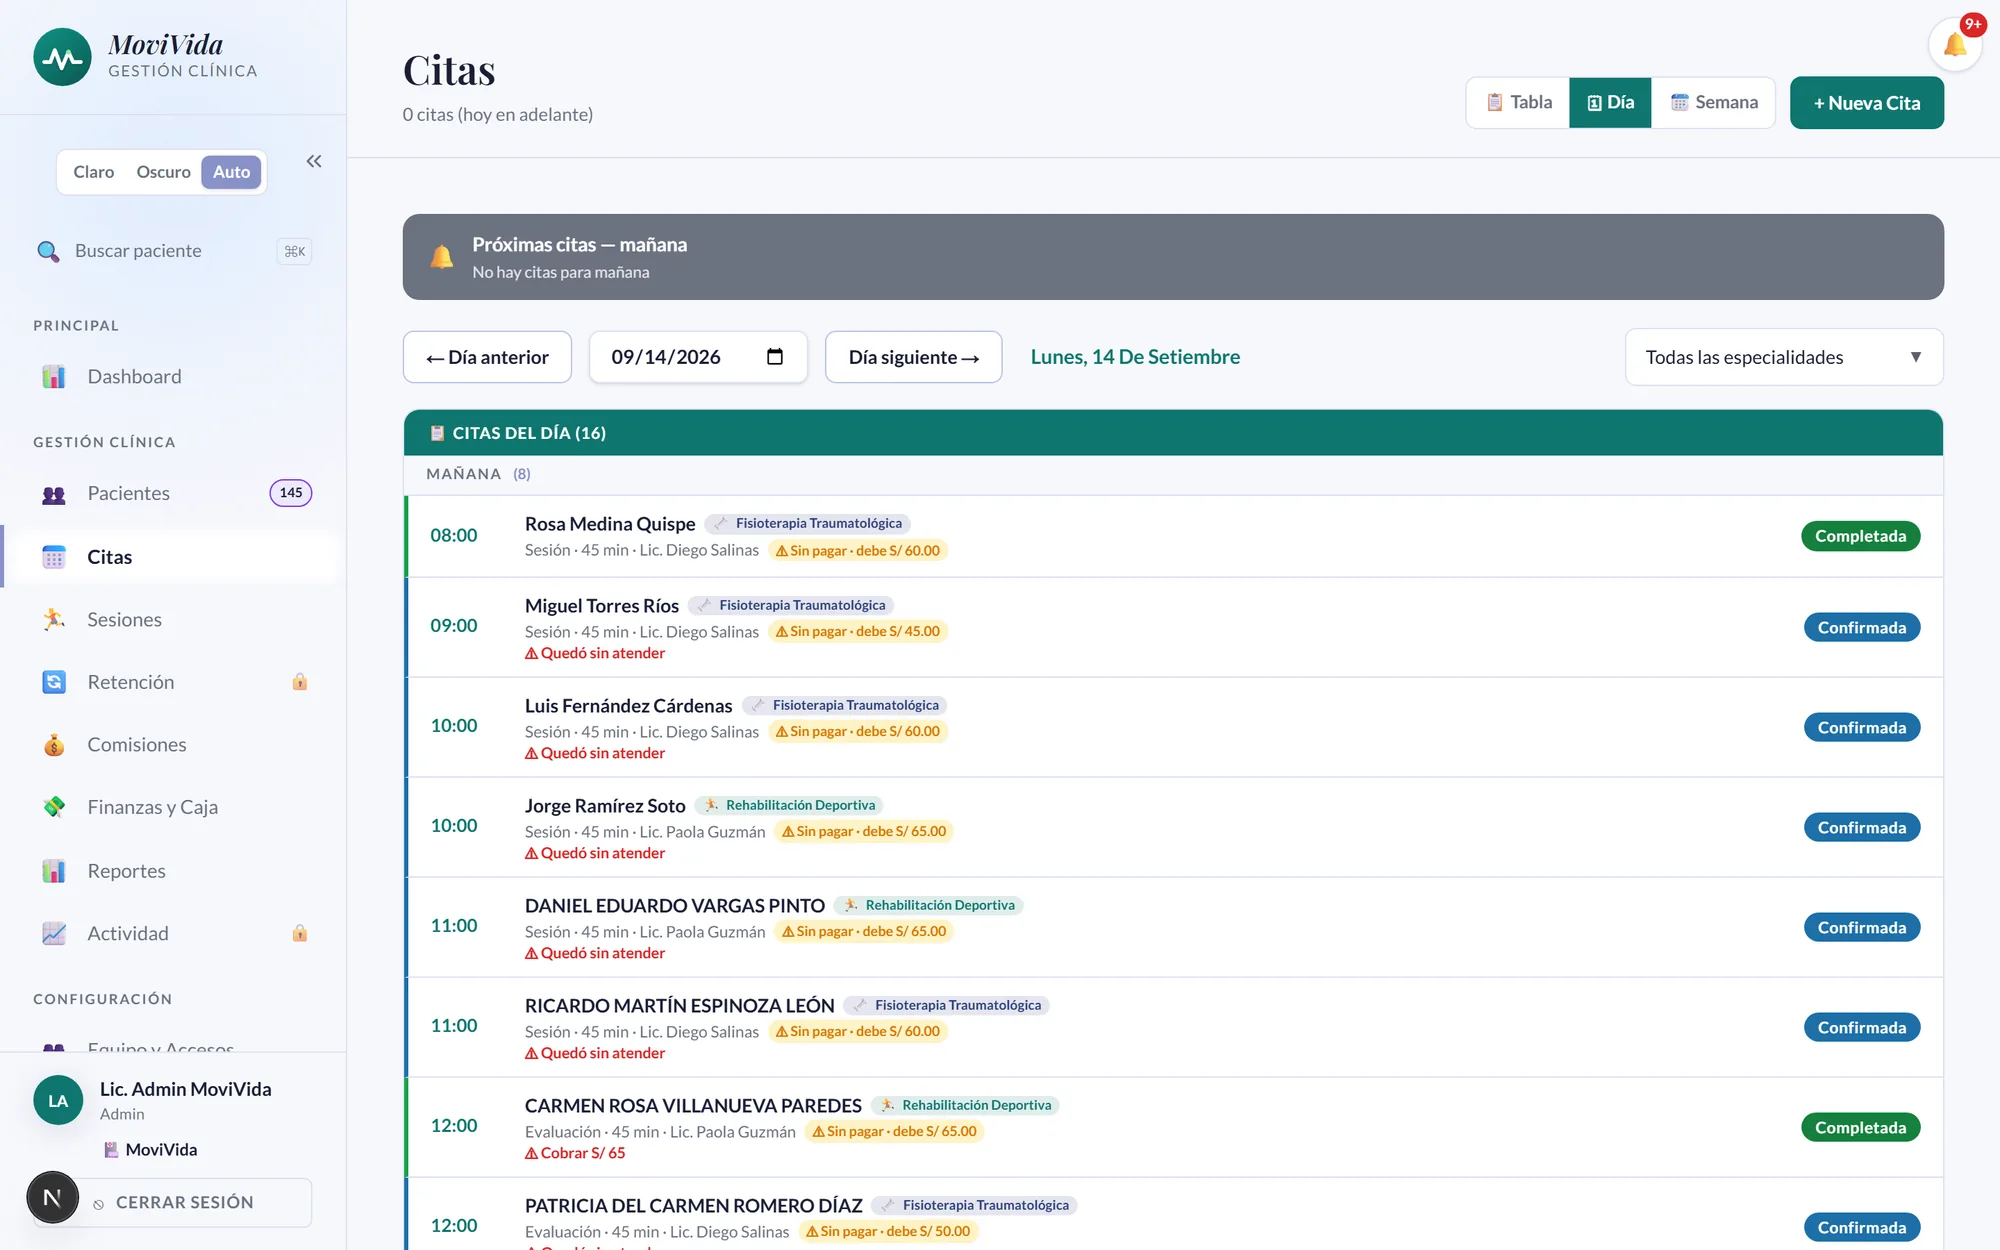Click Sin pagar badge for Jorge Ramírez Soto
2000x1250 pixels.
pos(863,831)
